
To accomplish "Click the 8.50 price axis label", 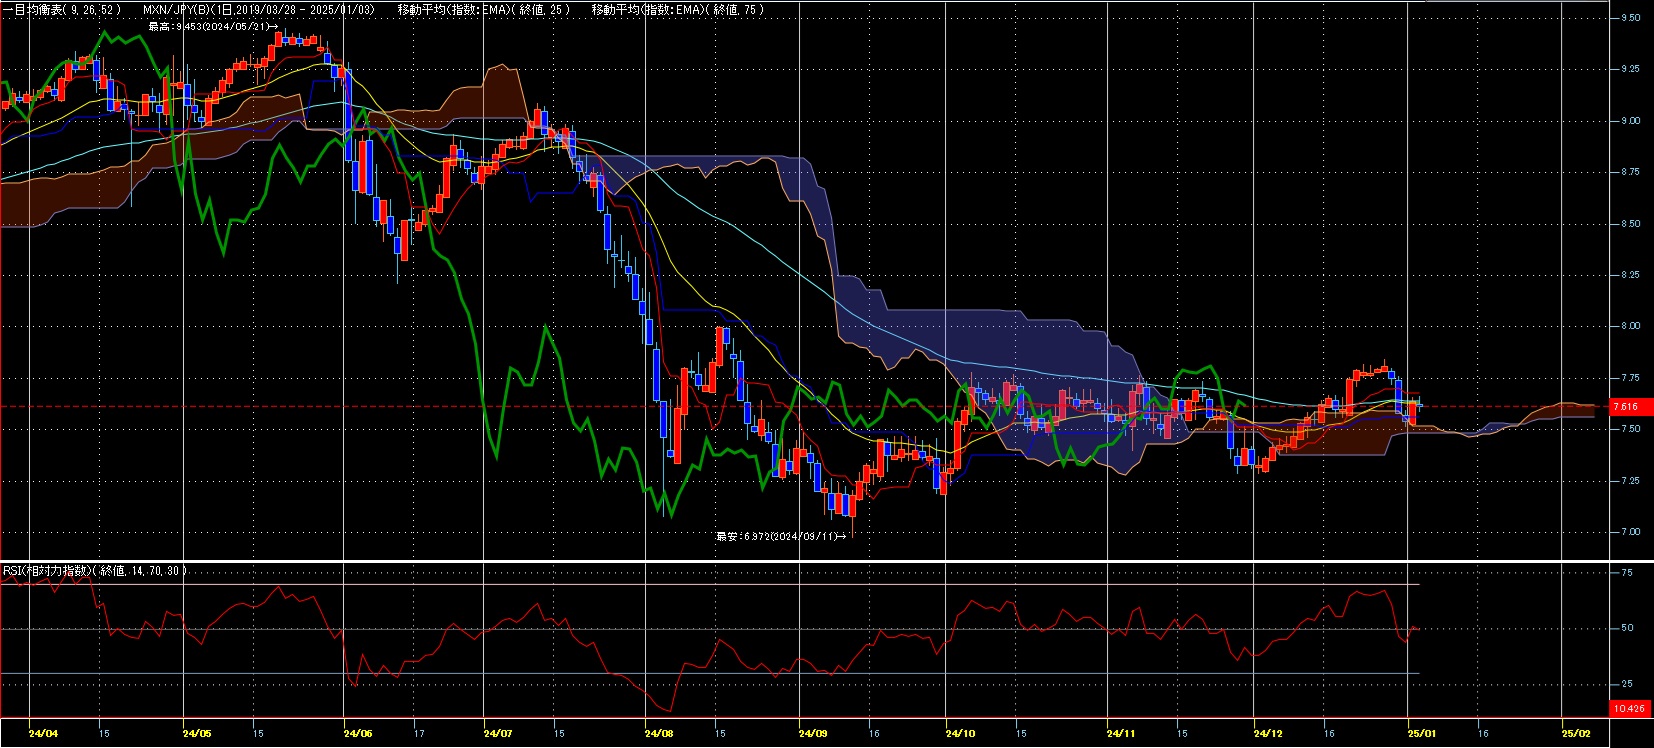I will 1630,224.
